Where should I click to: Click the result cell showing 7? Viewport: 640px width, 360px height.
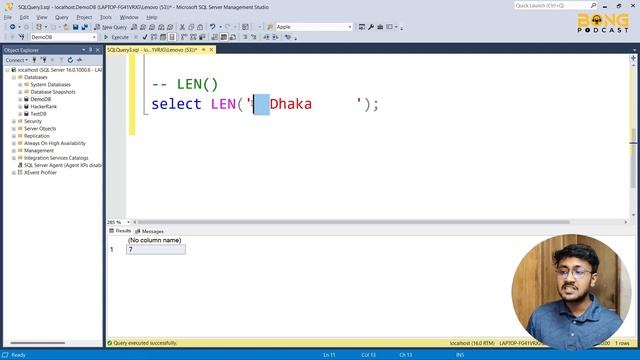click(x=156, y=249)
